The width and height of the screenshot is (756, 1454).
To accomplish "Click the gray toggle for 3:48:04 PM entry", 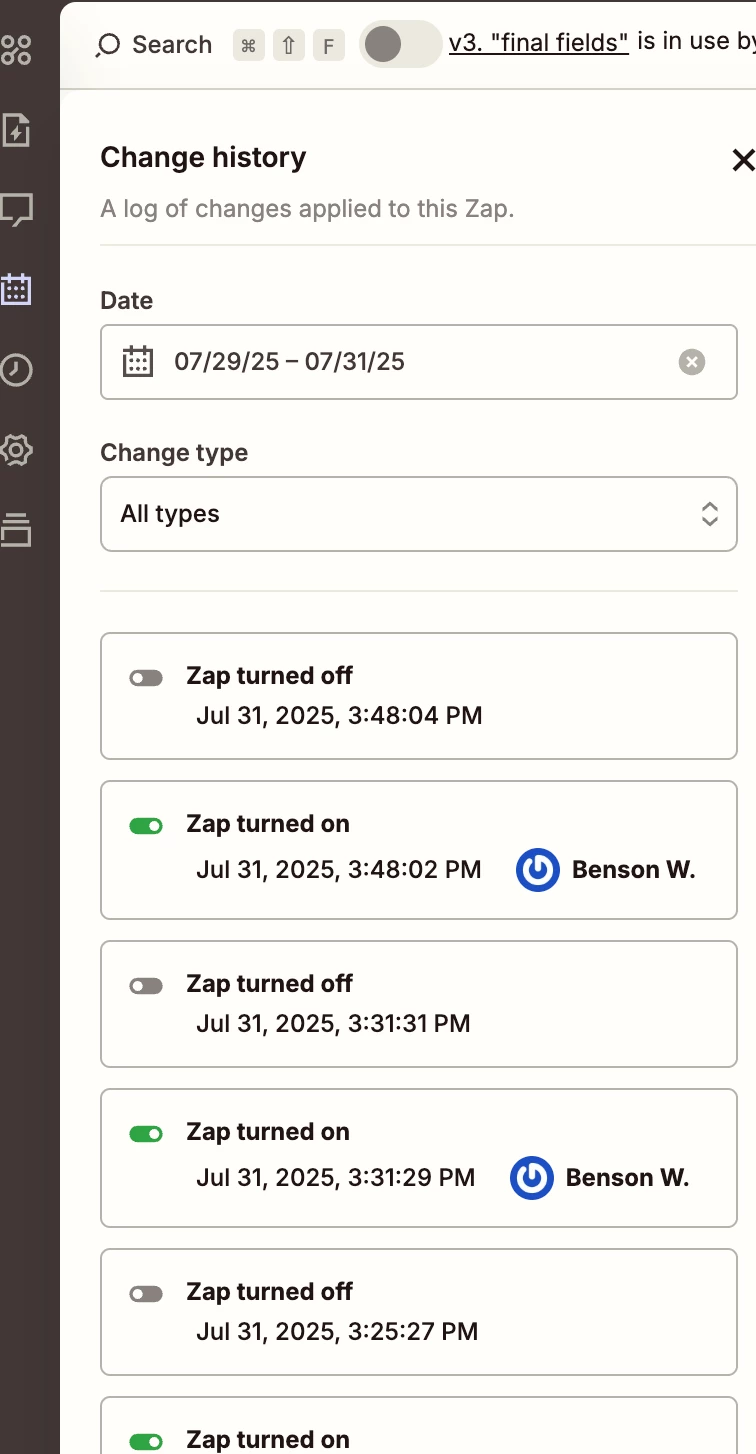I will 146,678.
